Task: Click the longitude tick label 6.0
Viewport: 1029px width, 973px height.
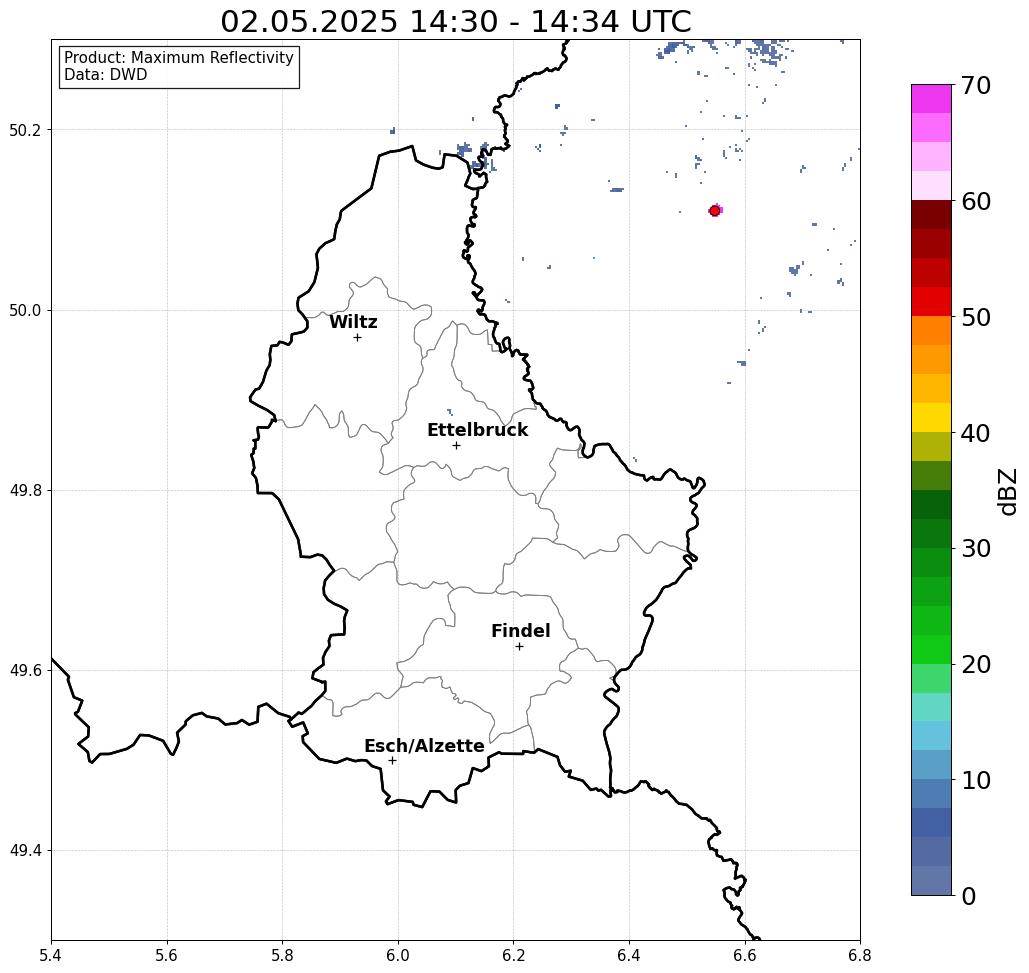Action: (398, 955)
